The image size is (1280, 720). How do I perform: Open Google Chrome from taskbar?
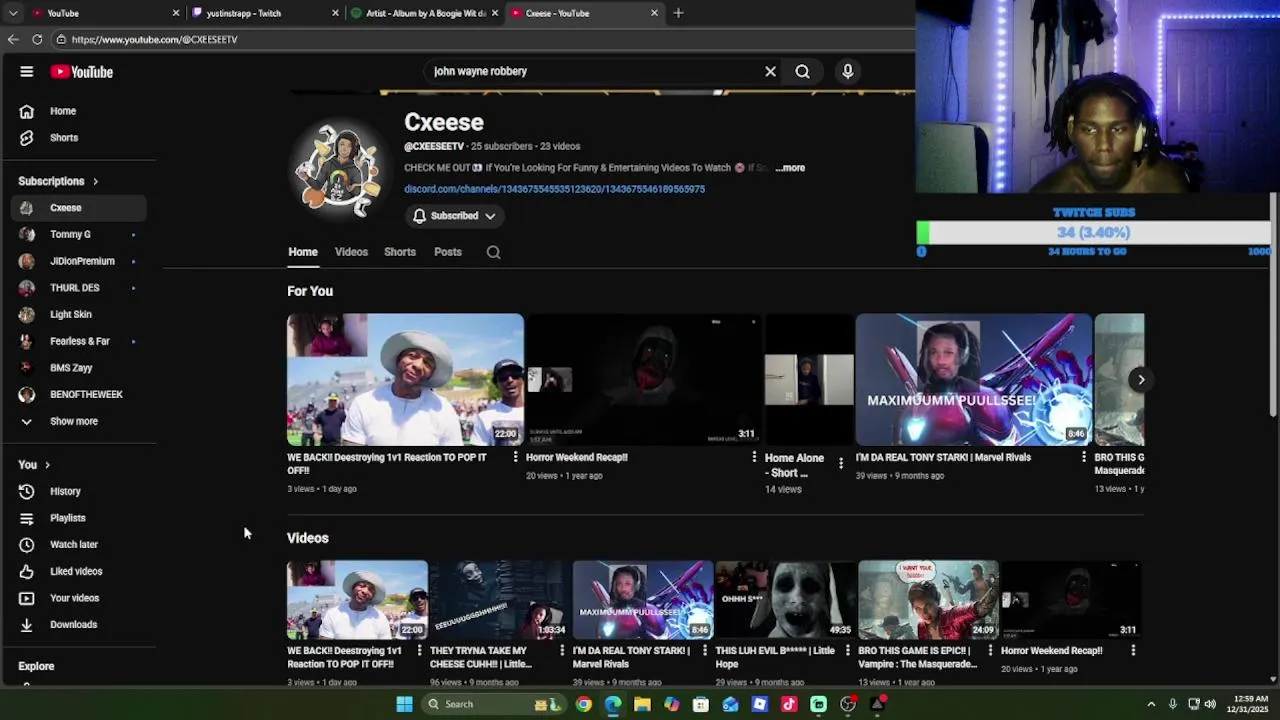point(584,704)
